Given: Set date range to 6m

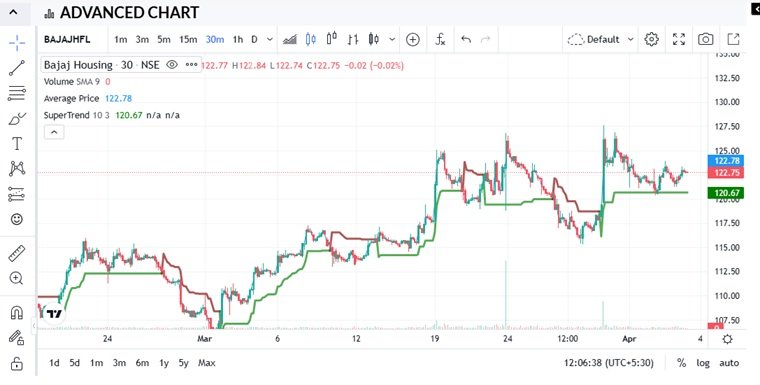Looking at the screenshot, I should click(142, 363).
